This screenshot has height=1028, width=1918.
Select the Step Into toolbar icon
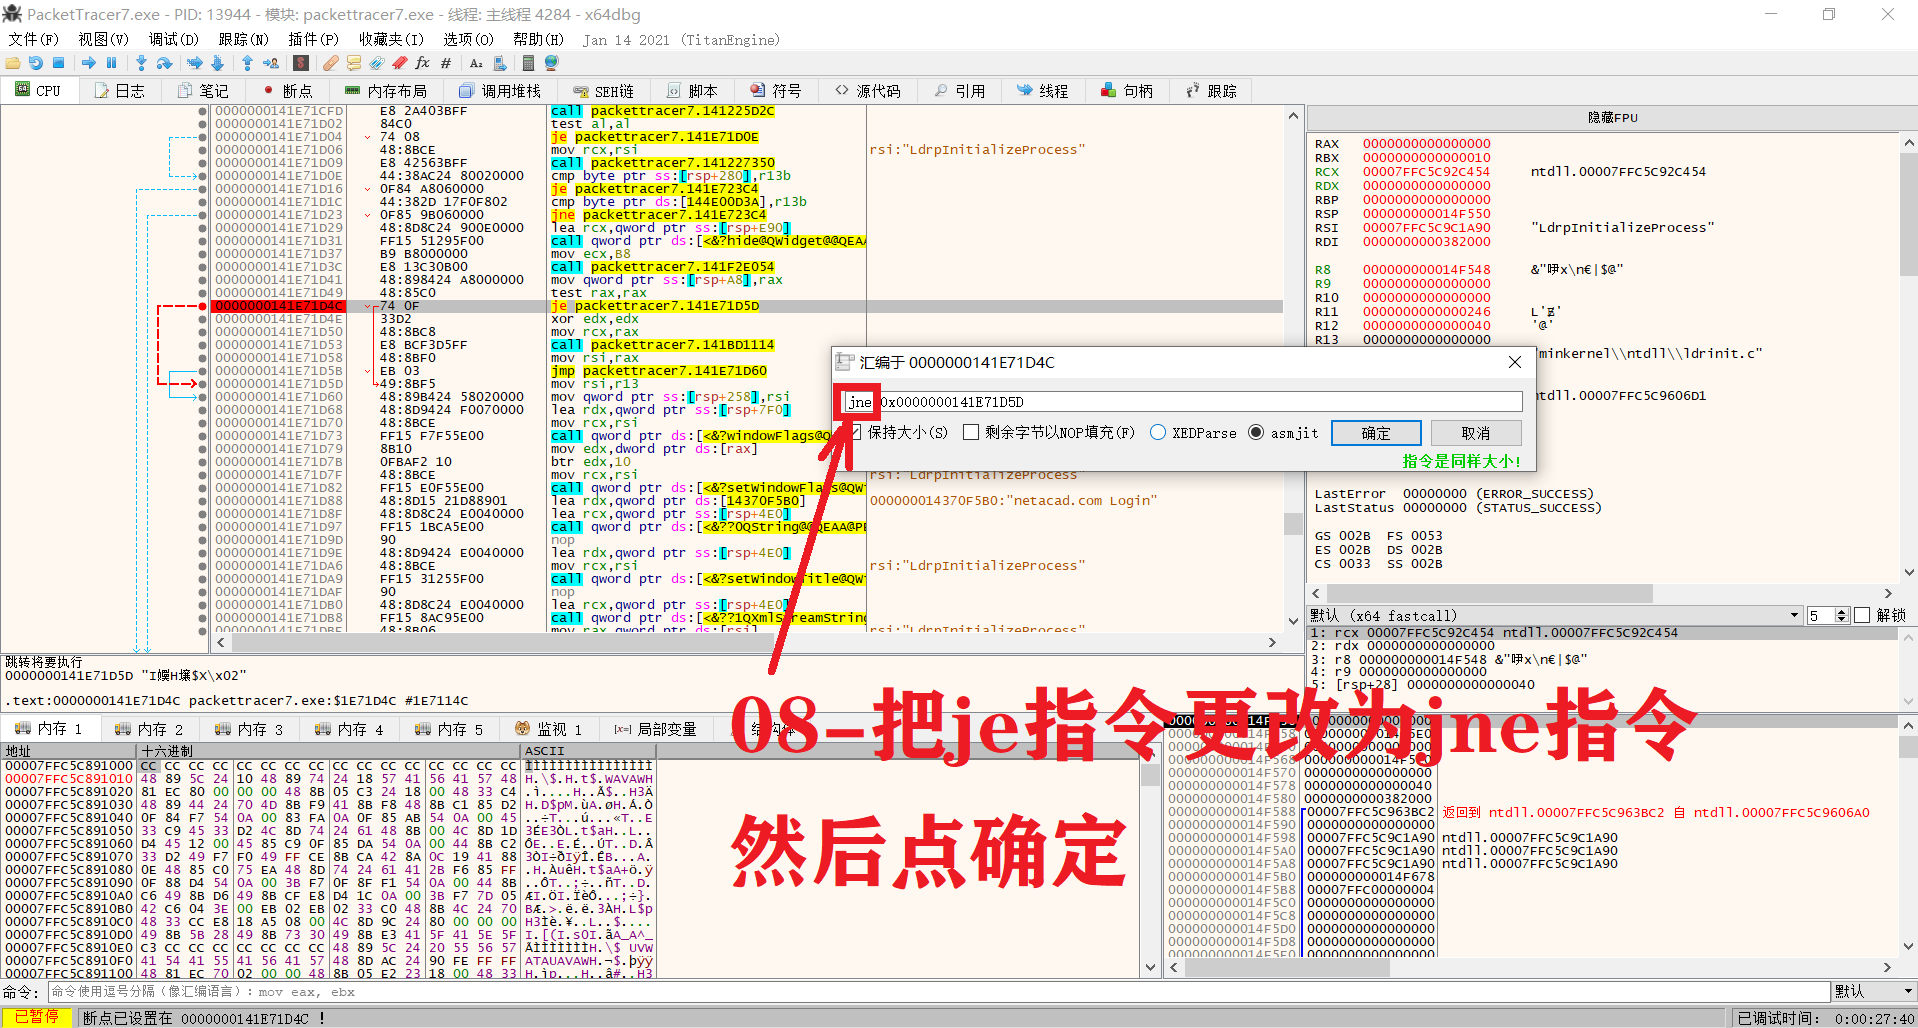141,62
